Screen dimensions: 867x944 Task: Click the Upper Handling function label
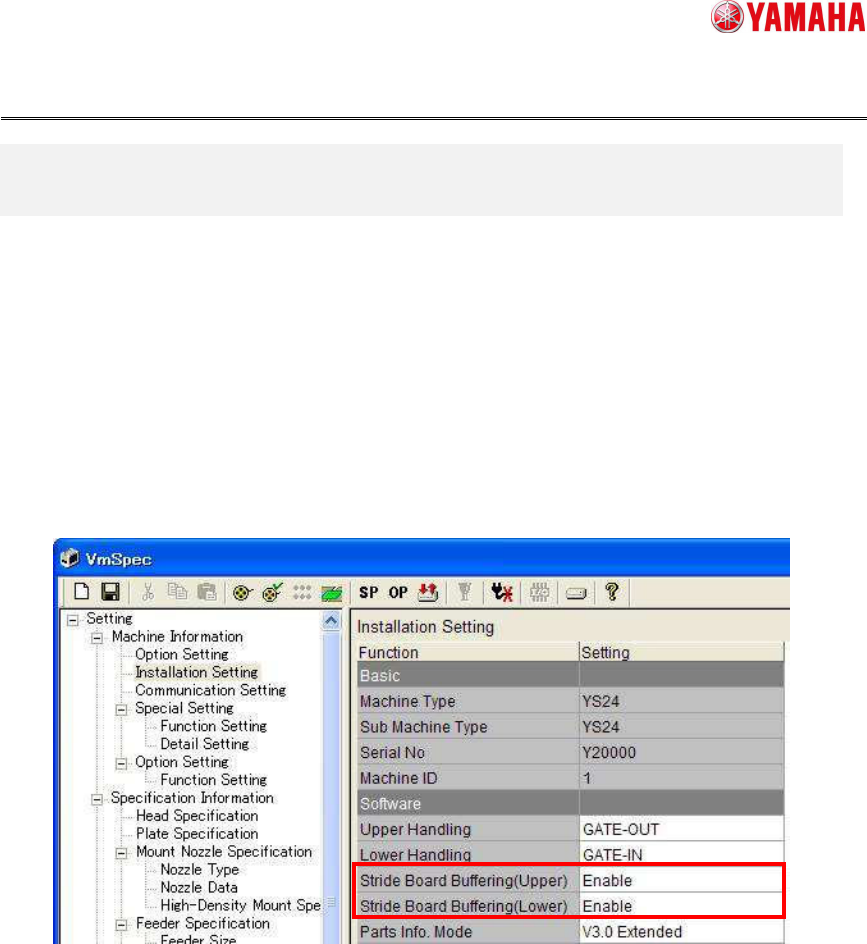[415, 830]
